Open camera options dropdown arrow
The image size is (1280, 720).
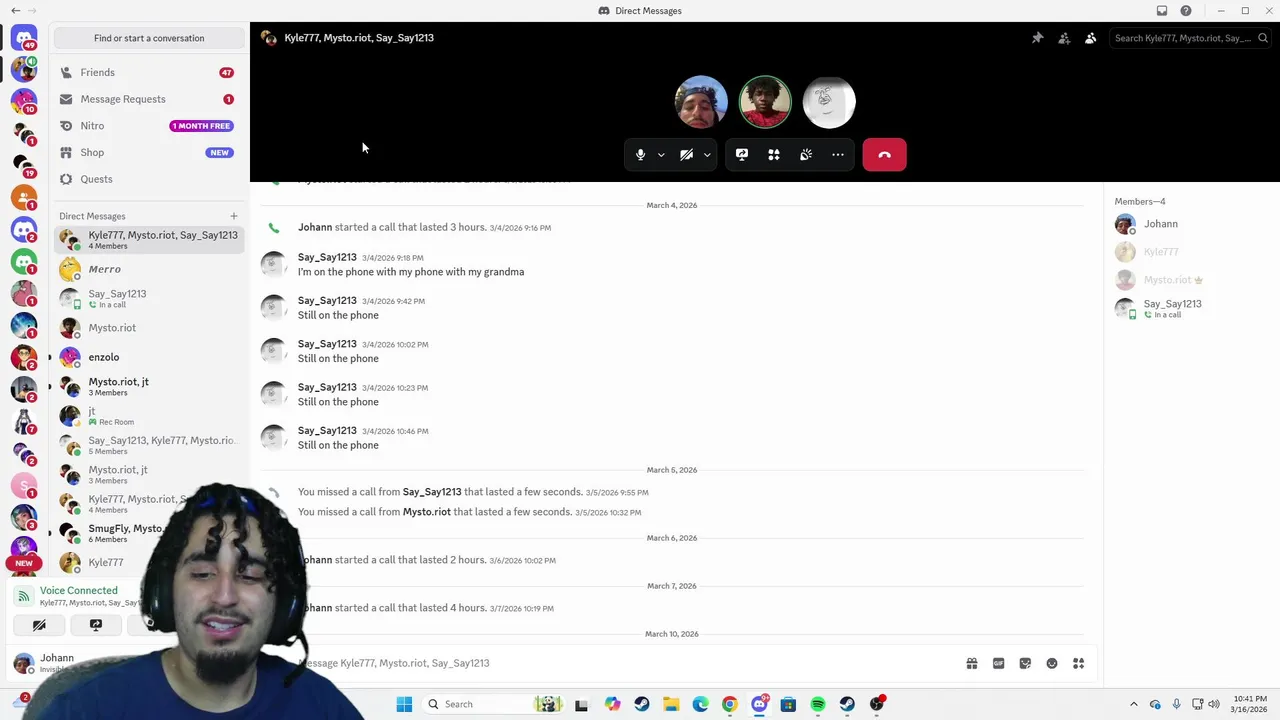(707, 155)
